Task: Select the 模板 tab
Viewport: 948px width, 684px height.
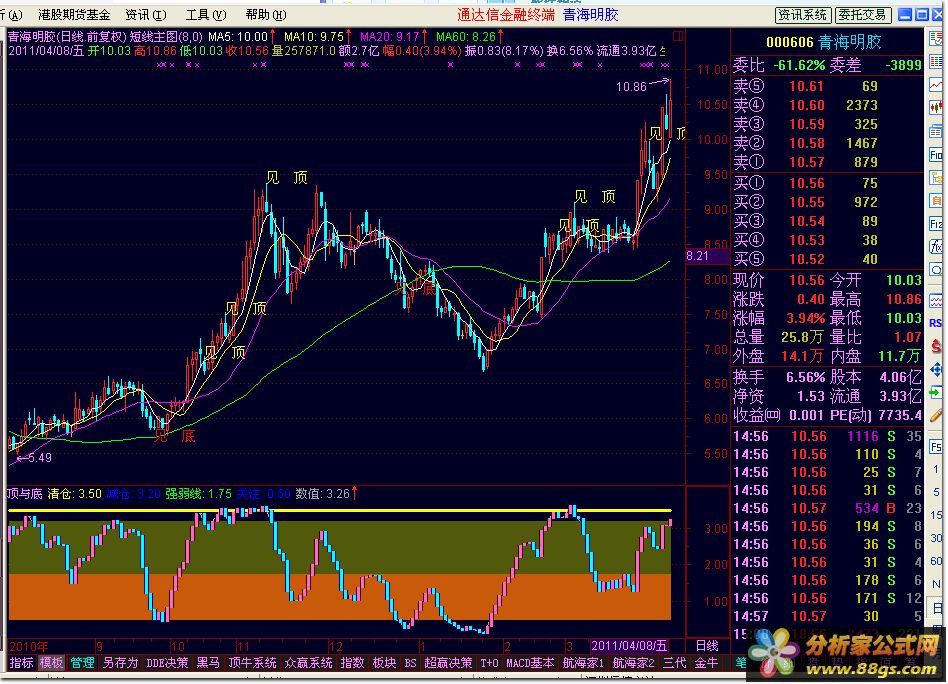Action: (x=51, y=663)
